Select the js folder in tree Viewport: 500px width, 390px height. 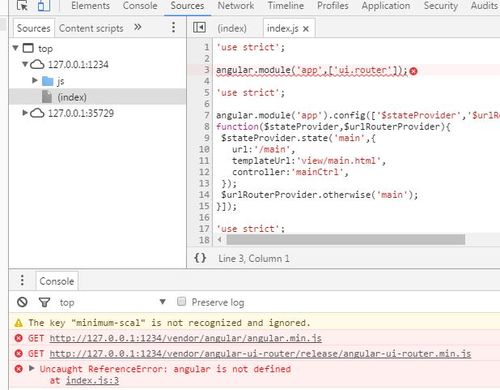tap(60, 81)
